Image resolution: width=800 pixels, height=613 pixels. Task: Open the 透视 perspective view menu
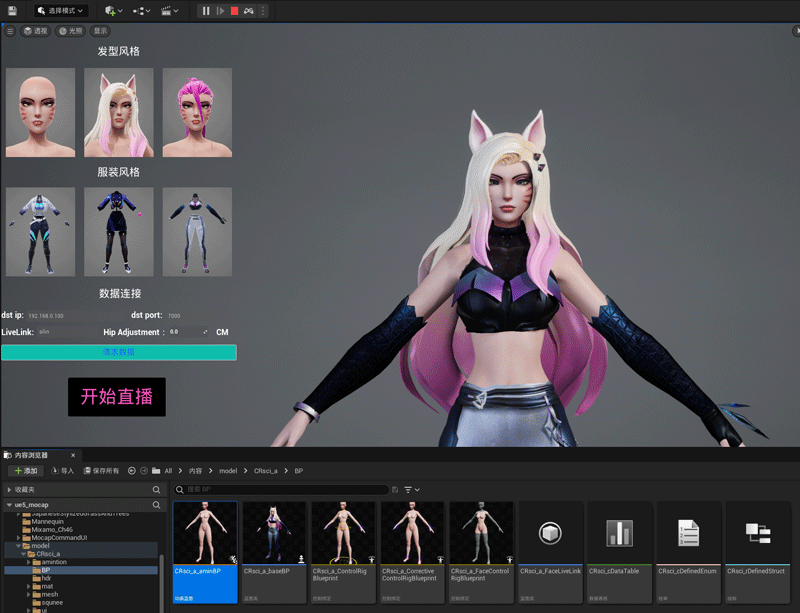point(36,31)
